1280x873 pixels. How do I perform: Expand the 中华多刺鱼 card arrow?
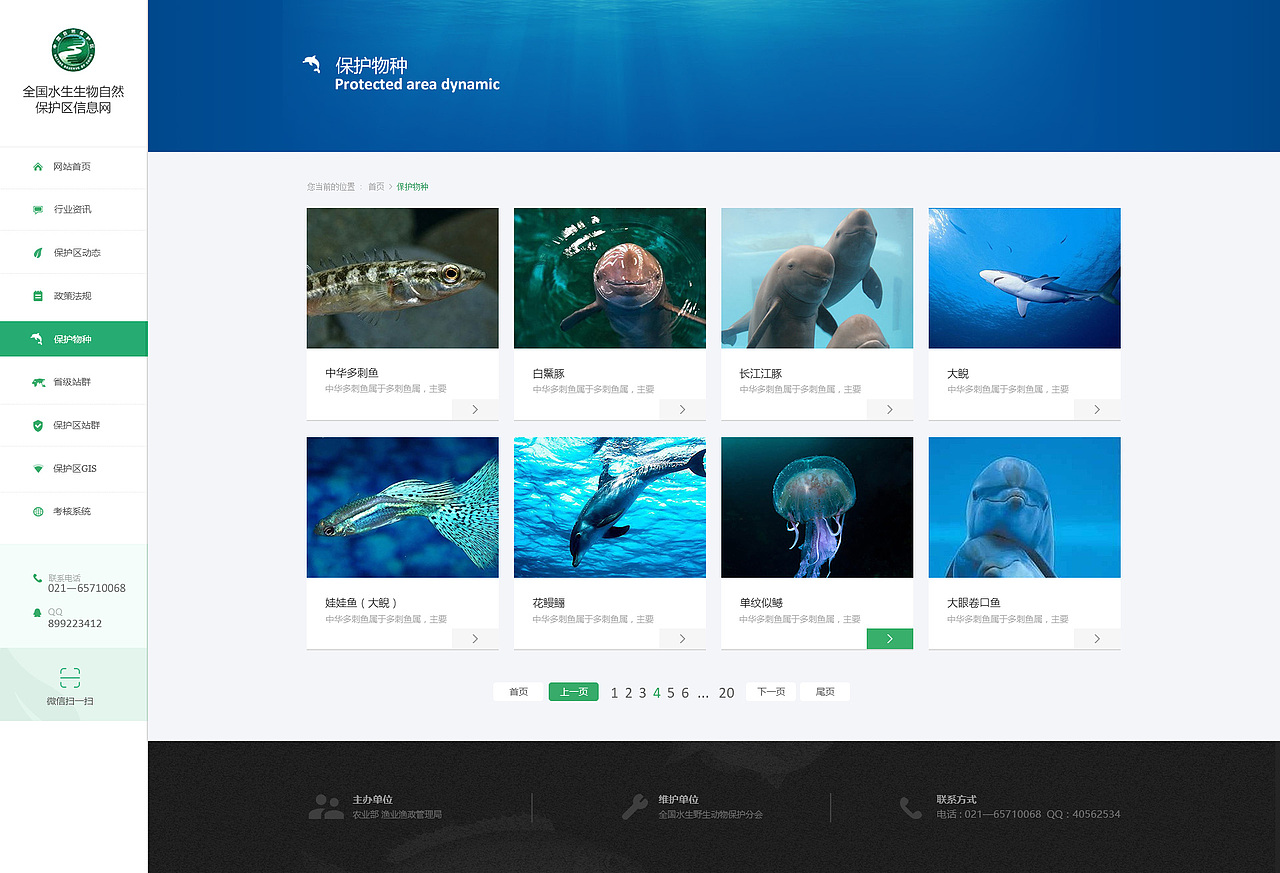pos(475,409)
